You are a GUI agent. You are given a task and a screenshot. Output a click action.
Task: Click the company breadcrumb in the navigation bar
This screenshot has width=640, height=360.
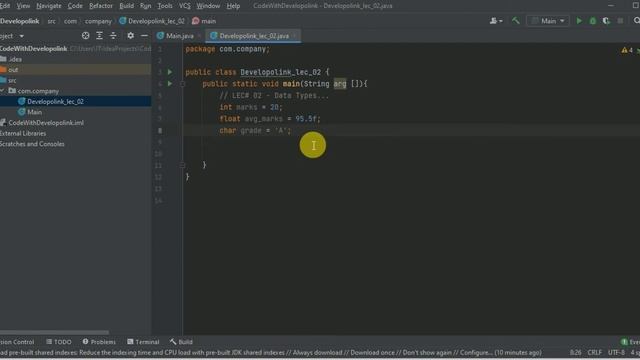[x=98, y=21]
